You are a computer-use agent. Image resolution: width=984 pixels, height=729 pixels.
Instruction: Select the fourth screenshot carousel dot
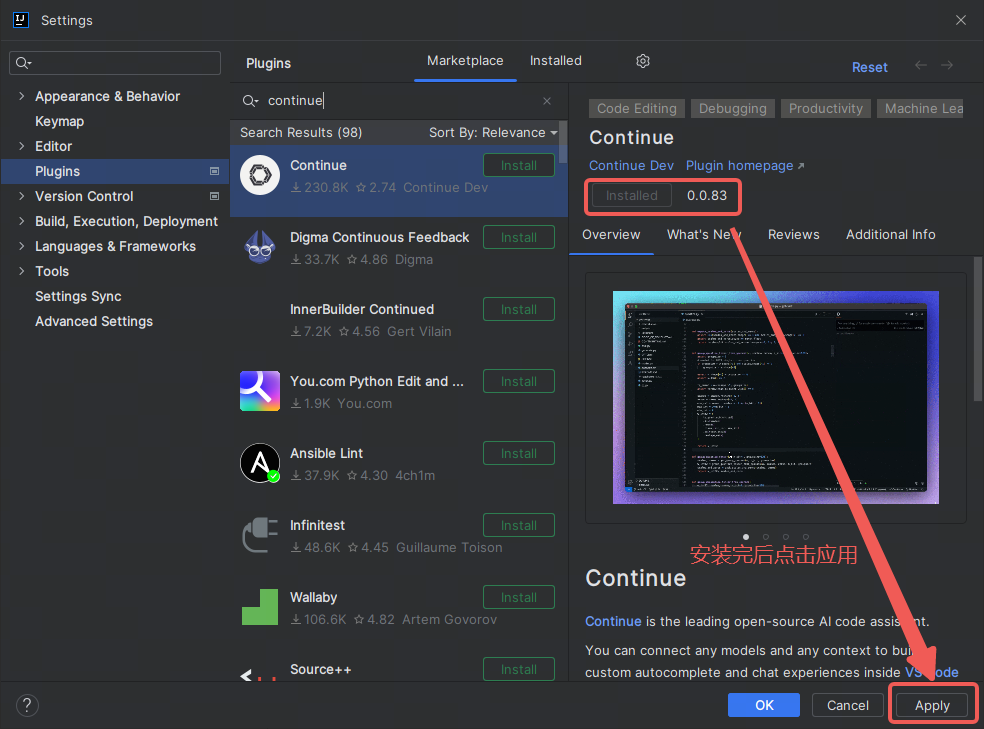tap(806, 536)
